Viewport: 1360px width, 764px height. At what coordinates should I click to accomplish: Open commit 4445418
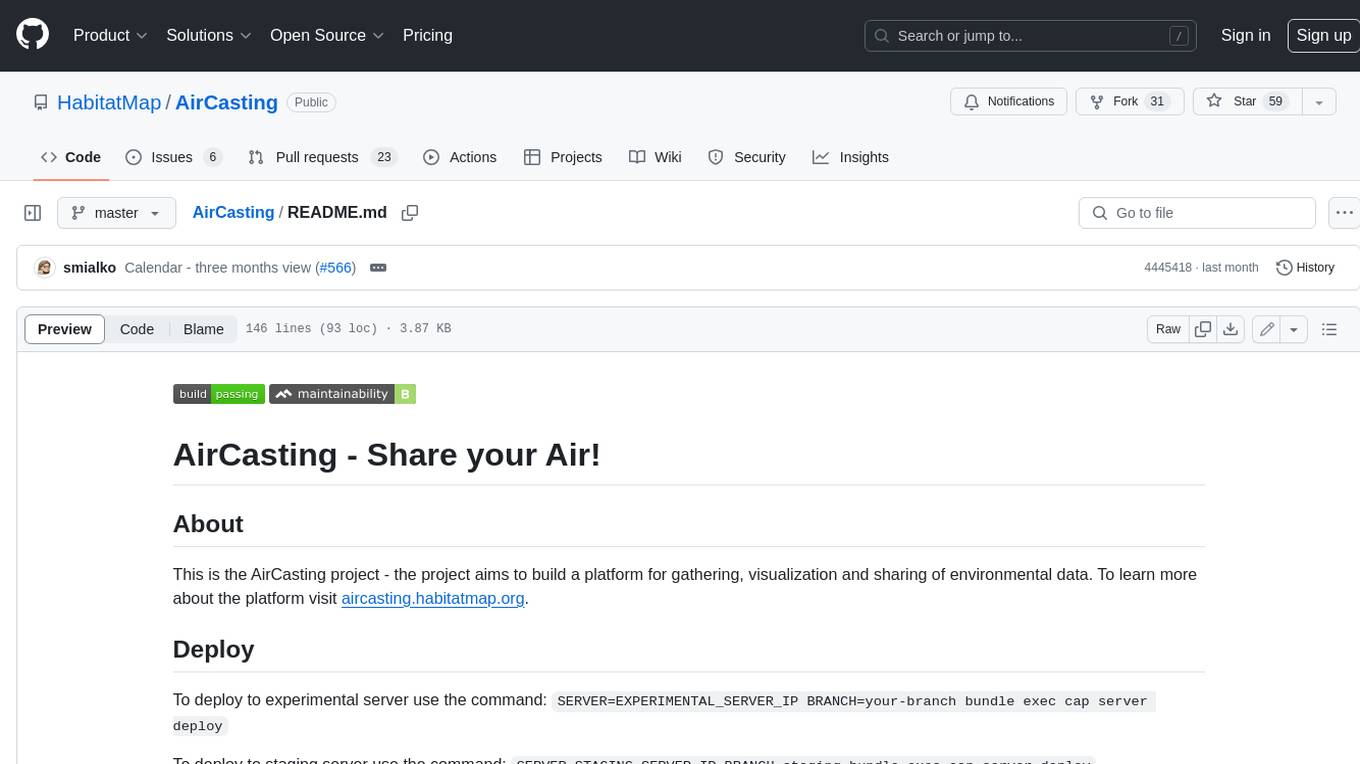(x=1168, y=268)
